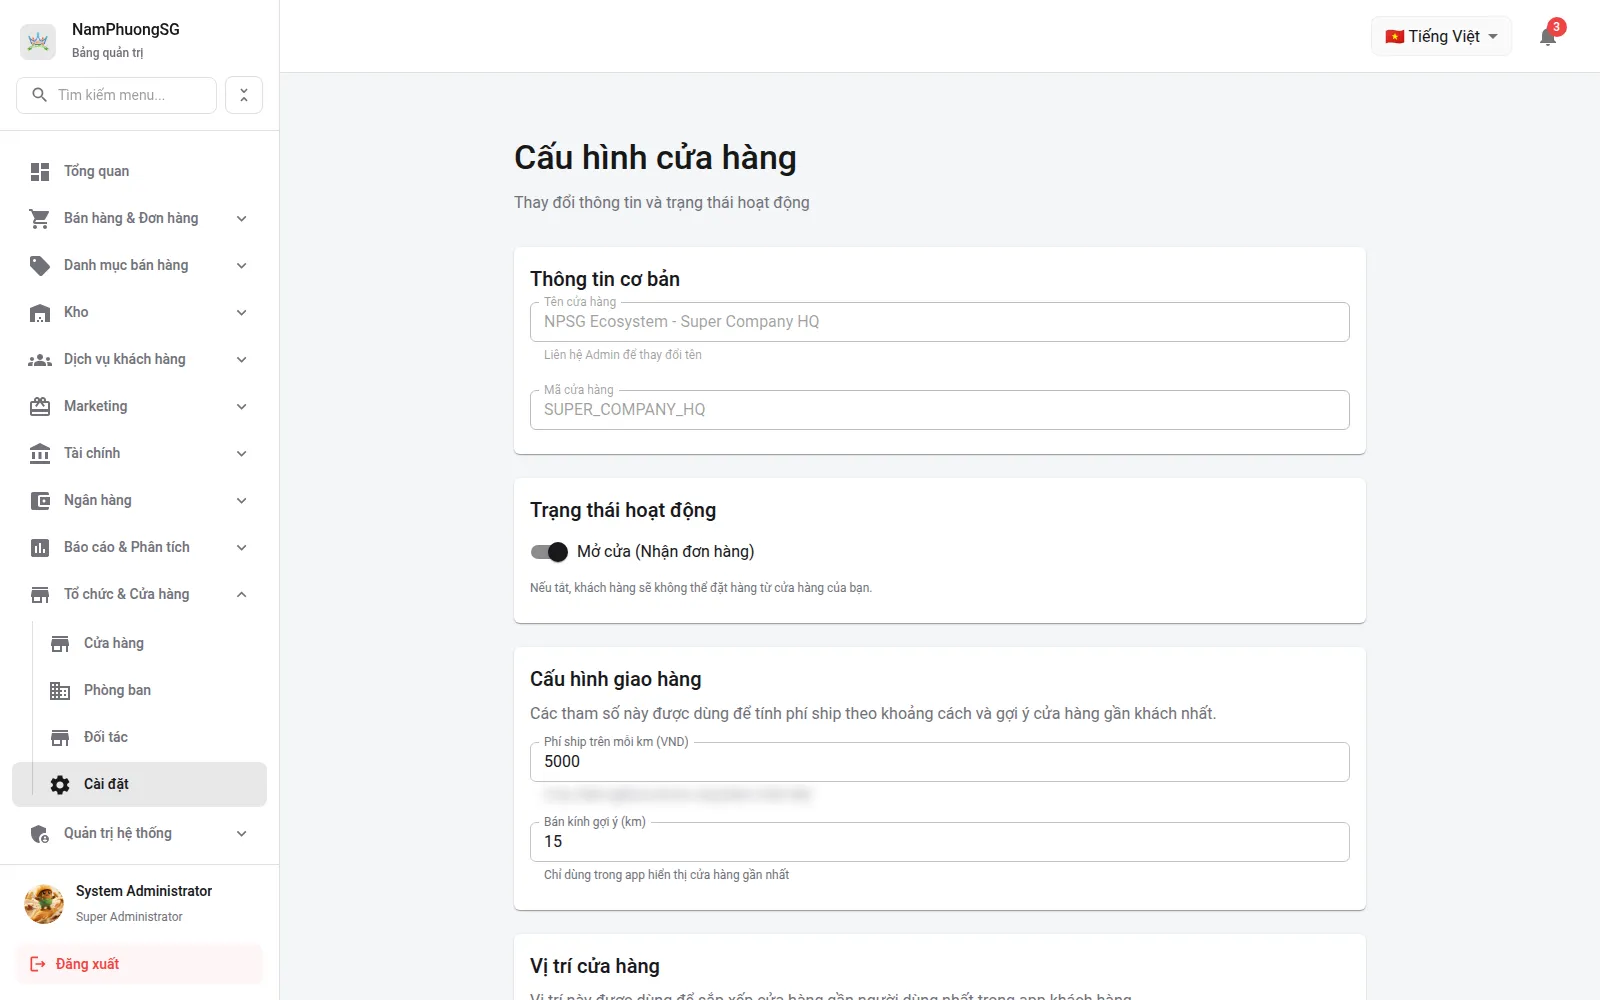
Task: Open the Phòng ban submenu item
Action: coord(139,690)
